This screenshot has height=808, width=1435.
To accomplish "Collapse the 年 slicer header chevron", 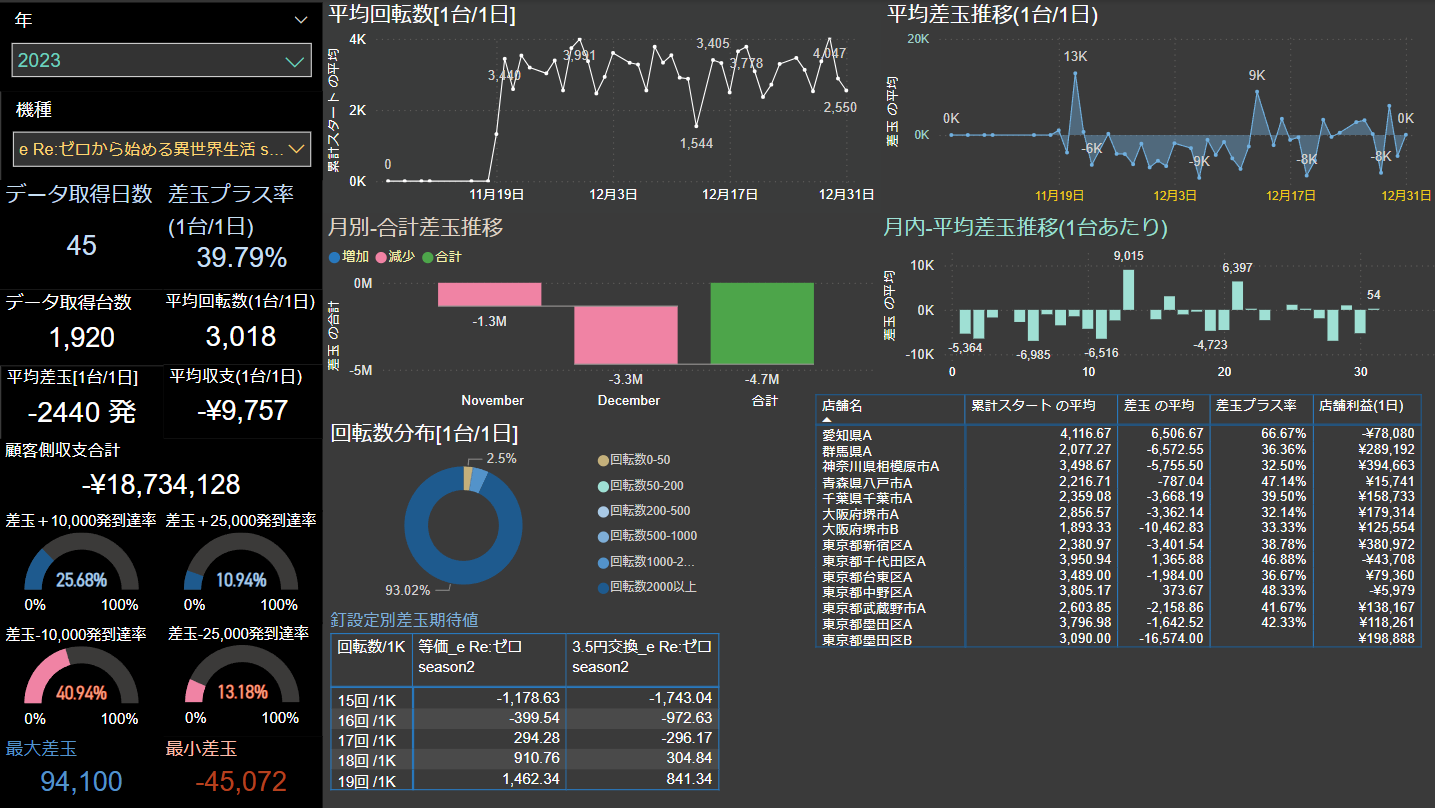I will pyautogui.click(x=301, y=20).
